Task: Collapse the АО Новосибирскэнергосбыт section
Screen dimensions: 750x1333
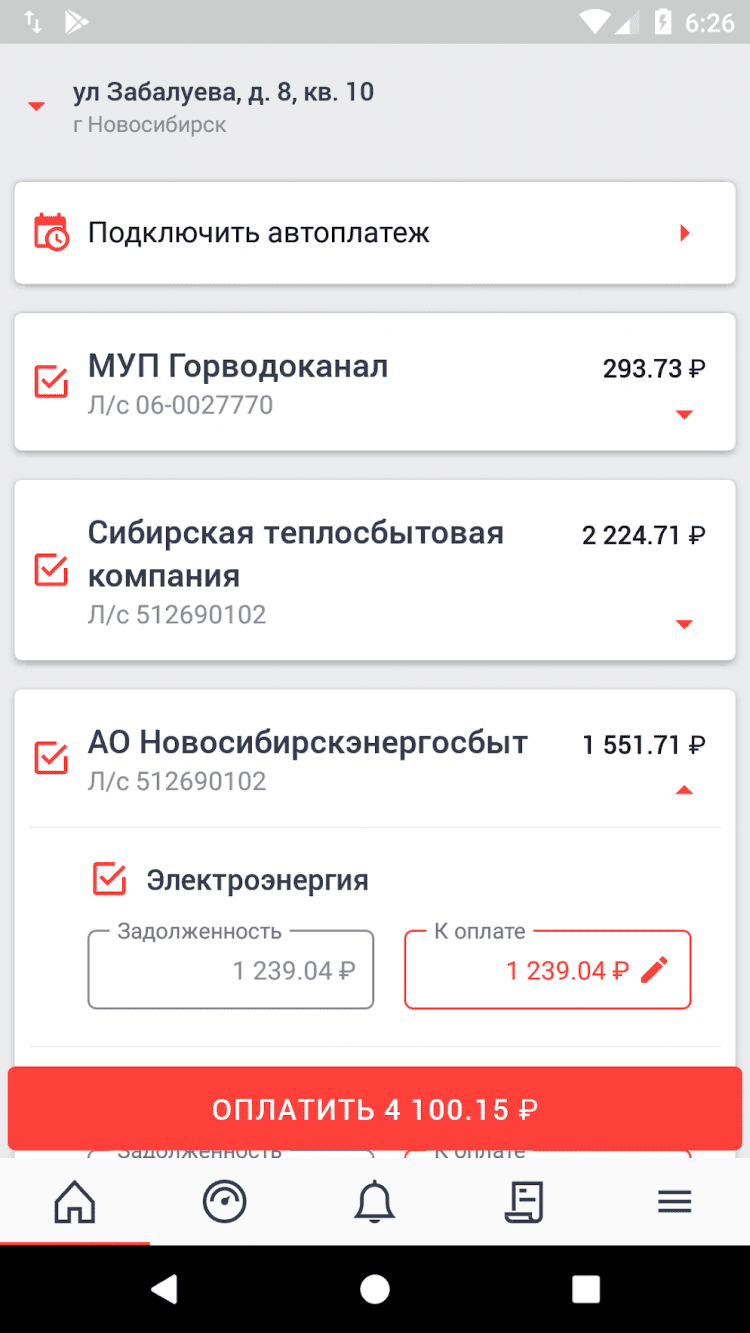Action: coord(684,790)
